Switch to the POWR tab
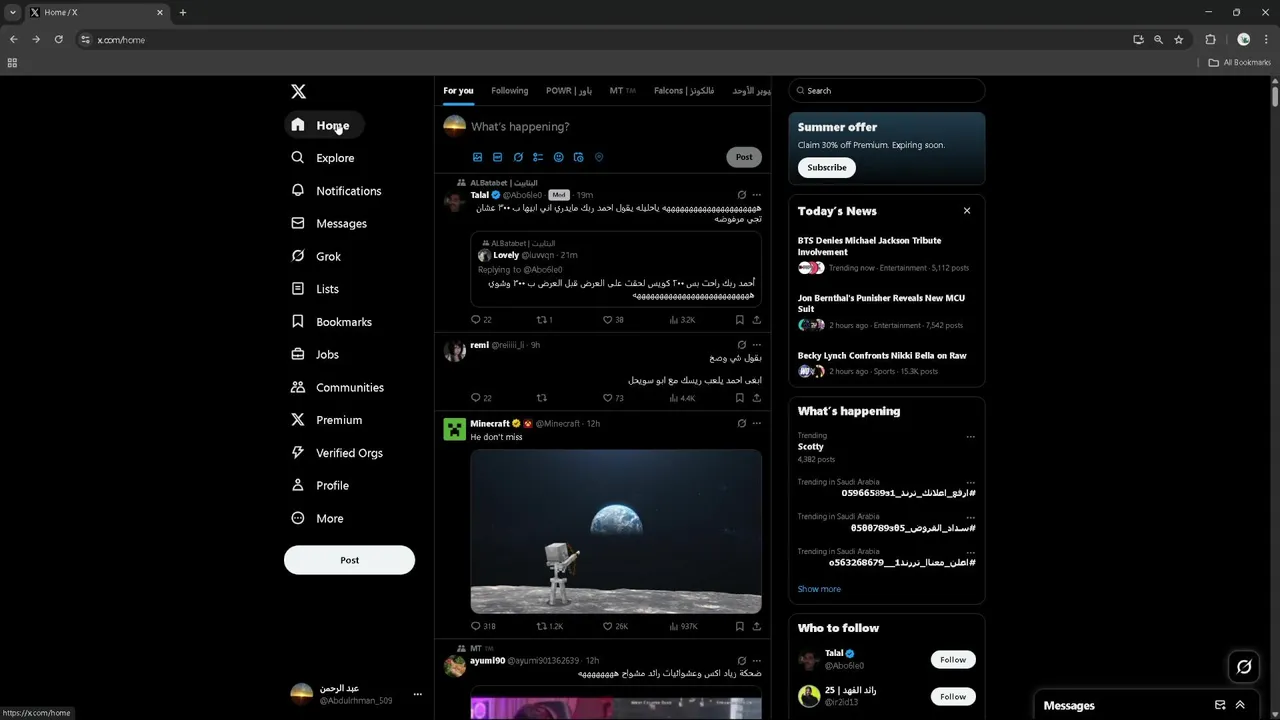The height and width of the screenshot is (720, 1280). click(569, 91)
